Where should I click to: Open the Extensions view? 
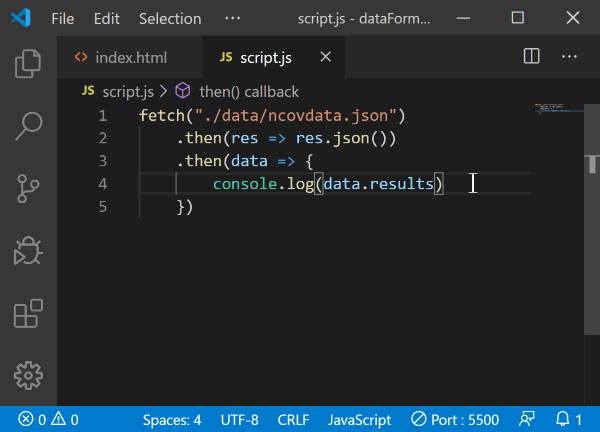28,313
